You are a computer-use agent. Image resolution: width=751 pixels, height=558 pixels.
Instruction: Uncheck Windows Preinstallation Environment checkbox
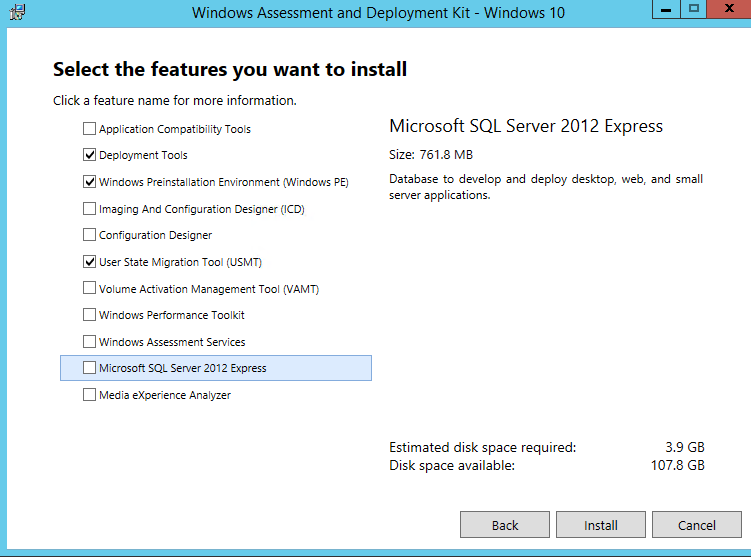tap(89, 182)
